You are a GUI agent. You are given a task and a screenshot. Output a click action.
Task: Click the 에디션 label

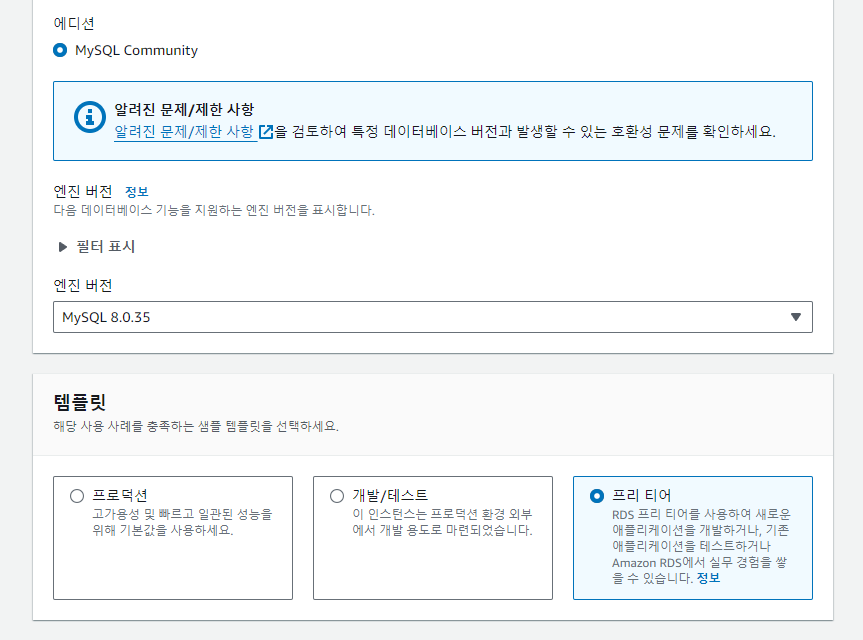74,24
